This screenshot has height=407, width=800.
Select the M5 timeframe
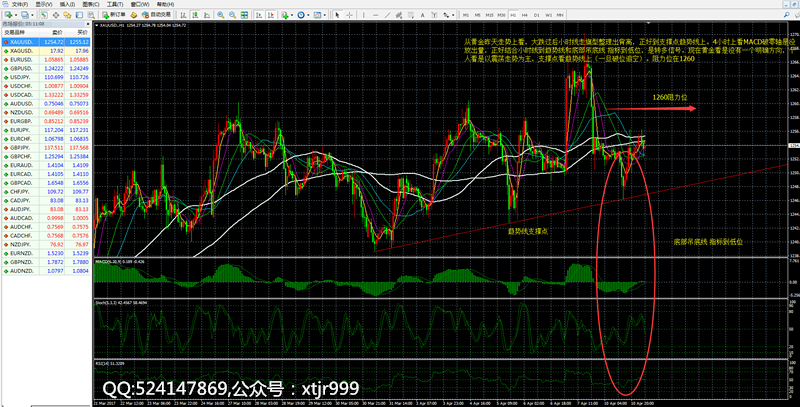[x=478, y=15]
